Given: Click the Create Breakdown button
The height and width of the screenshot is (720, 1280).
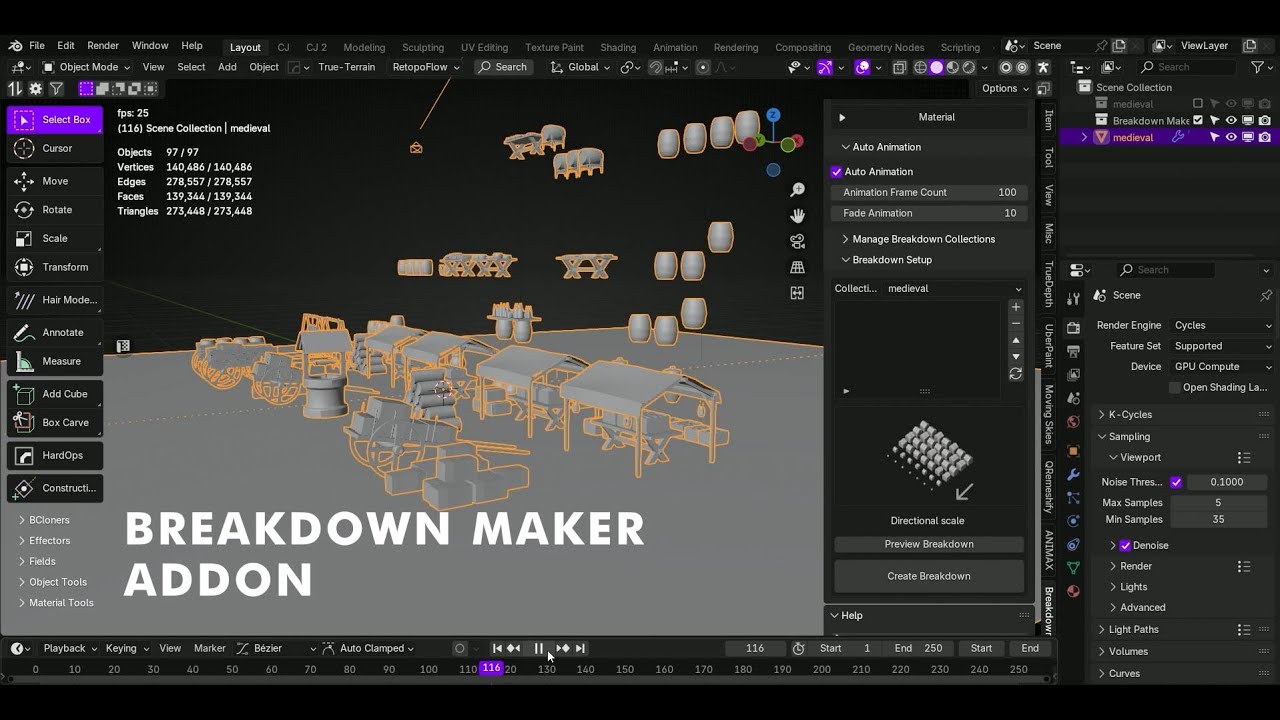Looking at the screenshot, I should [x=929, y=576].
